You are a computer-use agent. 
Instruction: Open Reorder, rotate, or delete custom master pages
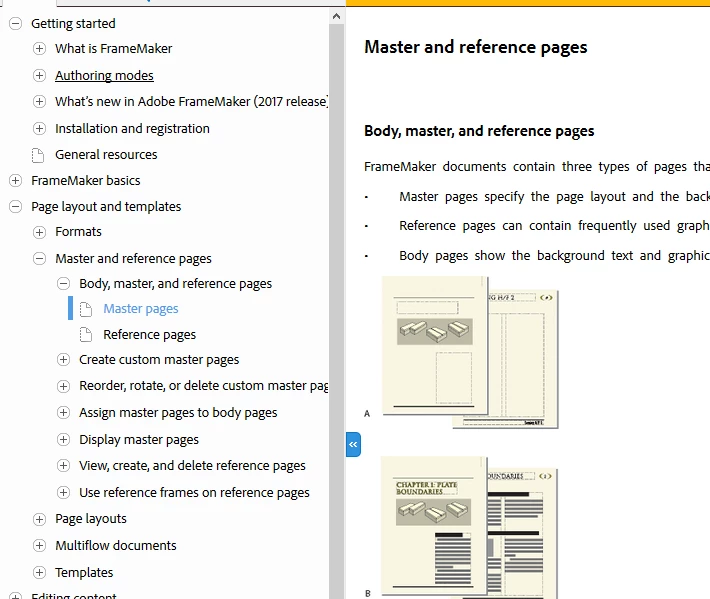(x=204, y=386)
